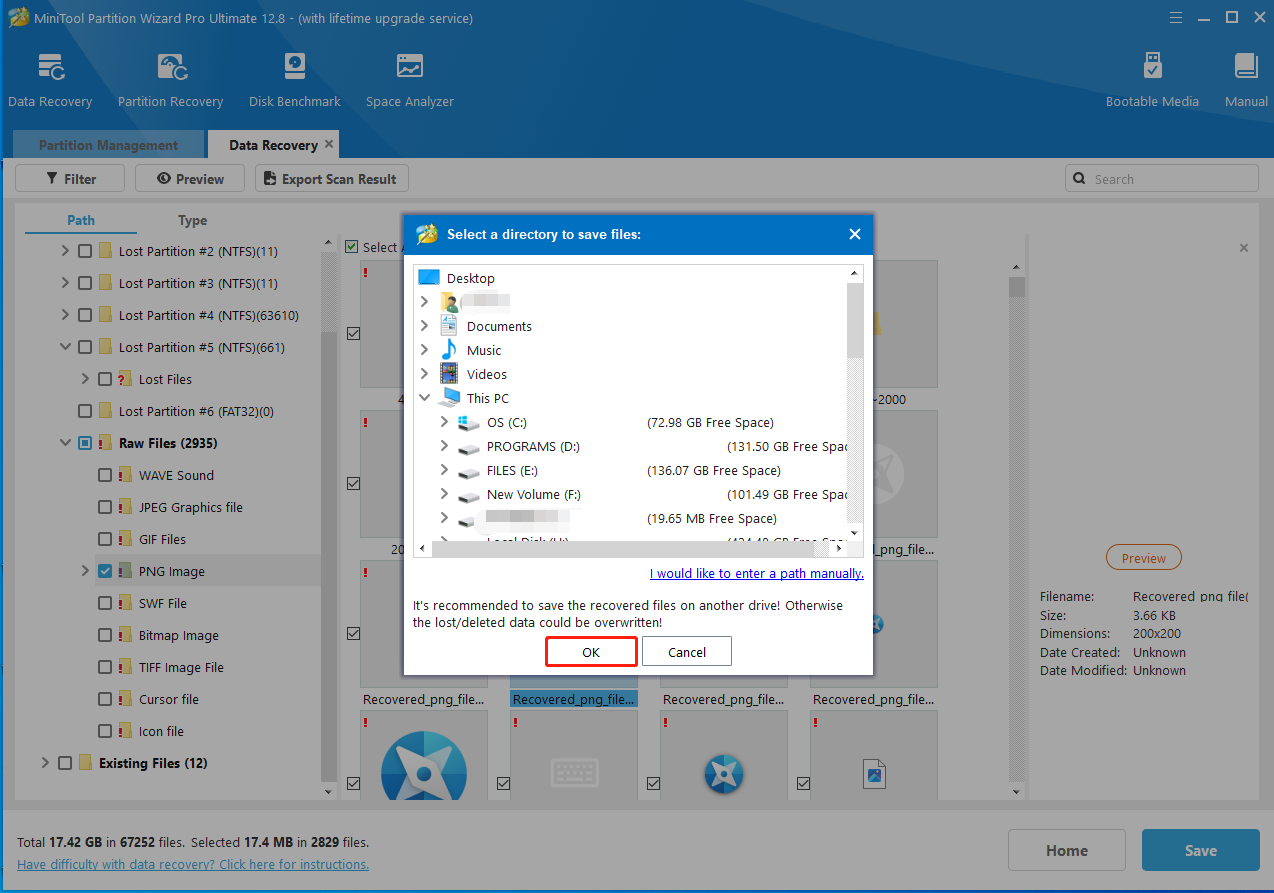Expand OS (C:) drive in dialog

445,422
